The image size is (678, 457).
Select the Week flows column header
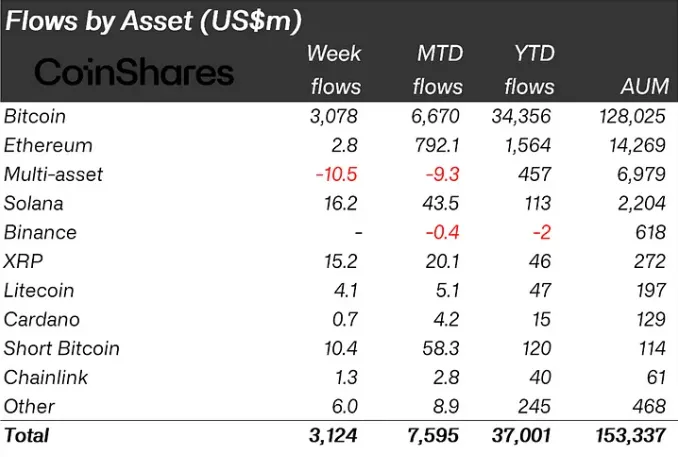[336, 70]
